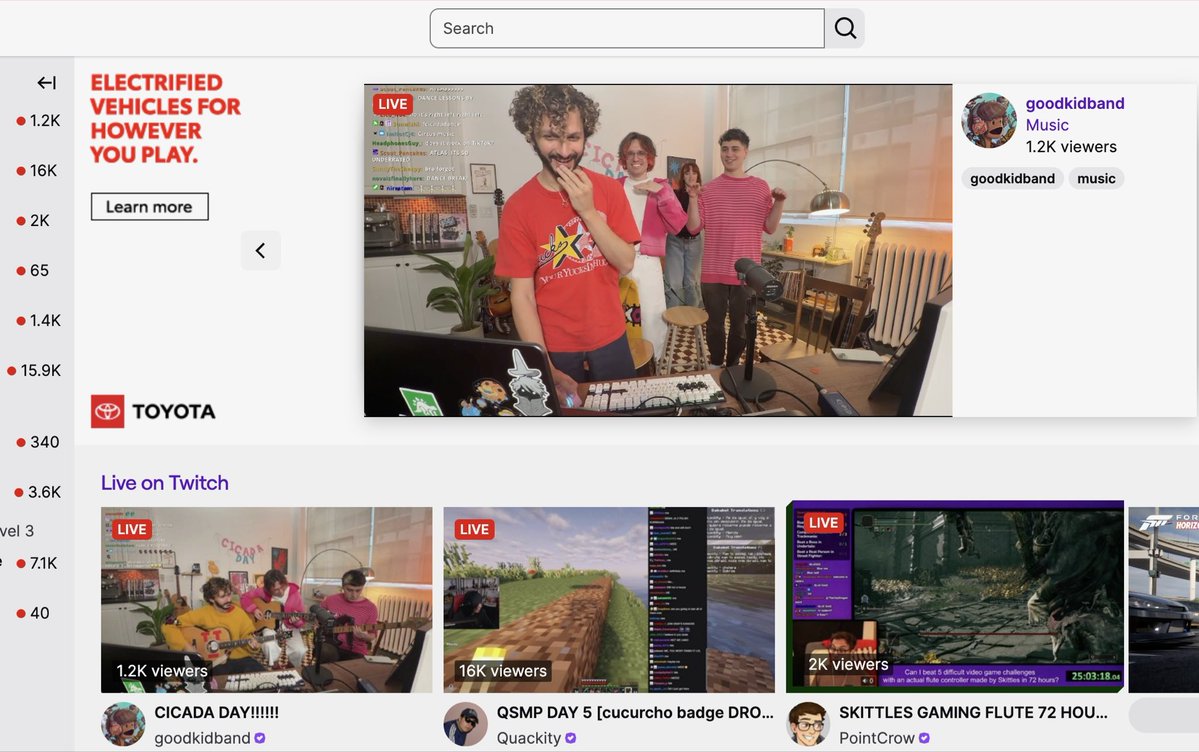Viewport: 1199px width, 752px height.
Task: Open goodkidband avatar under CICADA DAY
Action: (x=123, y=724)
